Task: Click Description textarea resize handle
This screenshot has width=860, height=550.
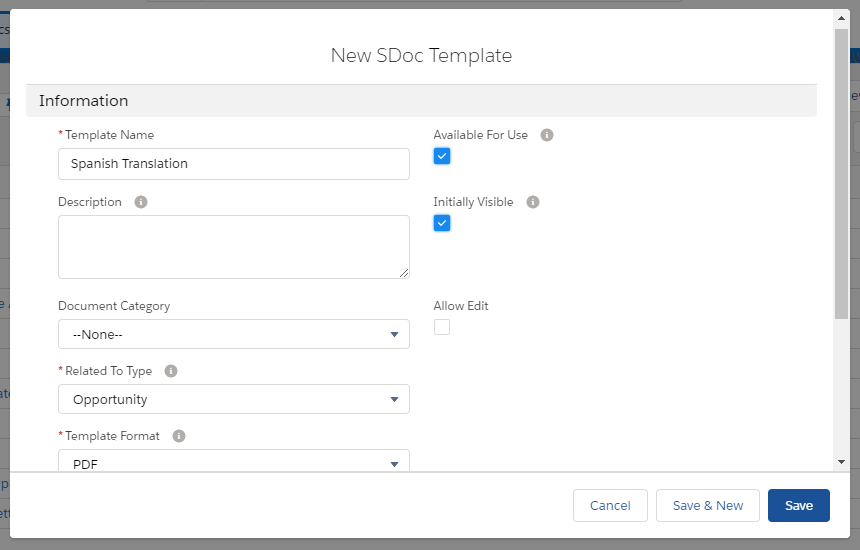Action: point(404,273)
